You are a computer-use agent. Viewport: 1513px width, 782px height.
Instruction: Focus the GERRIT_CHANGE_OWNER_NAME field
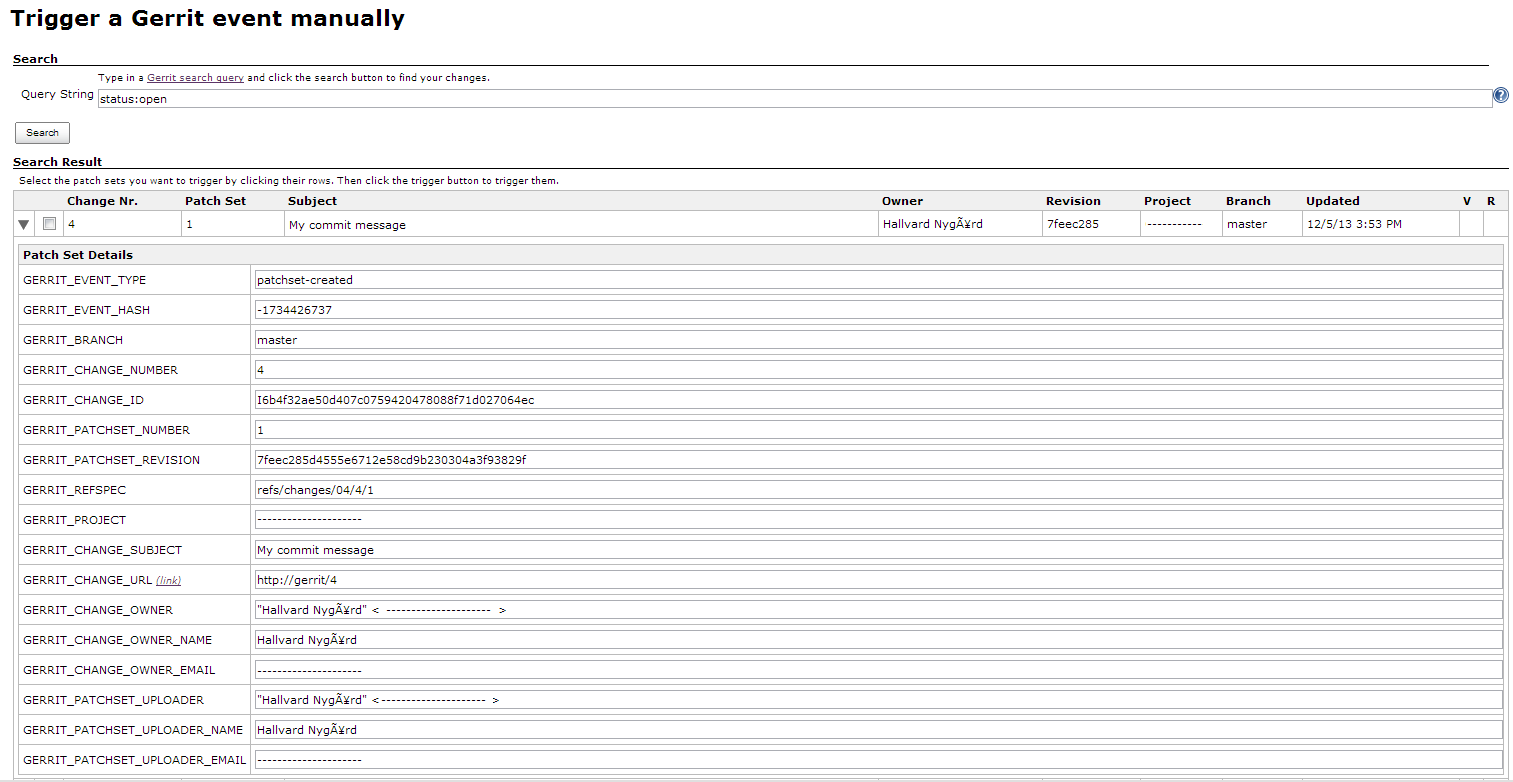878,640
